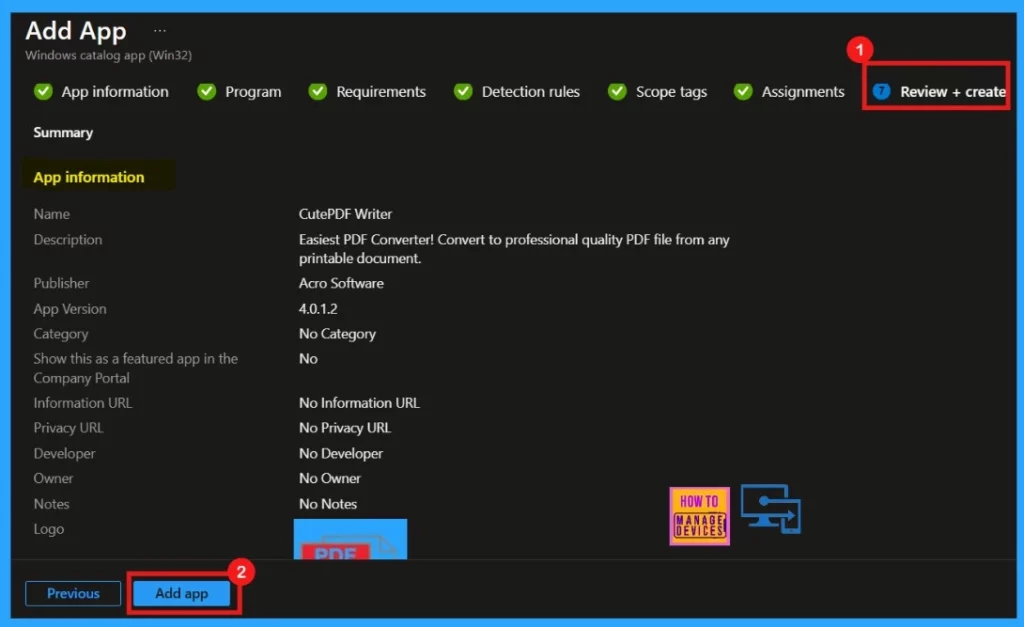Click the 'Summary' heading
Viewport: 1024px width, 627px height.
[x=63, y=133]
